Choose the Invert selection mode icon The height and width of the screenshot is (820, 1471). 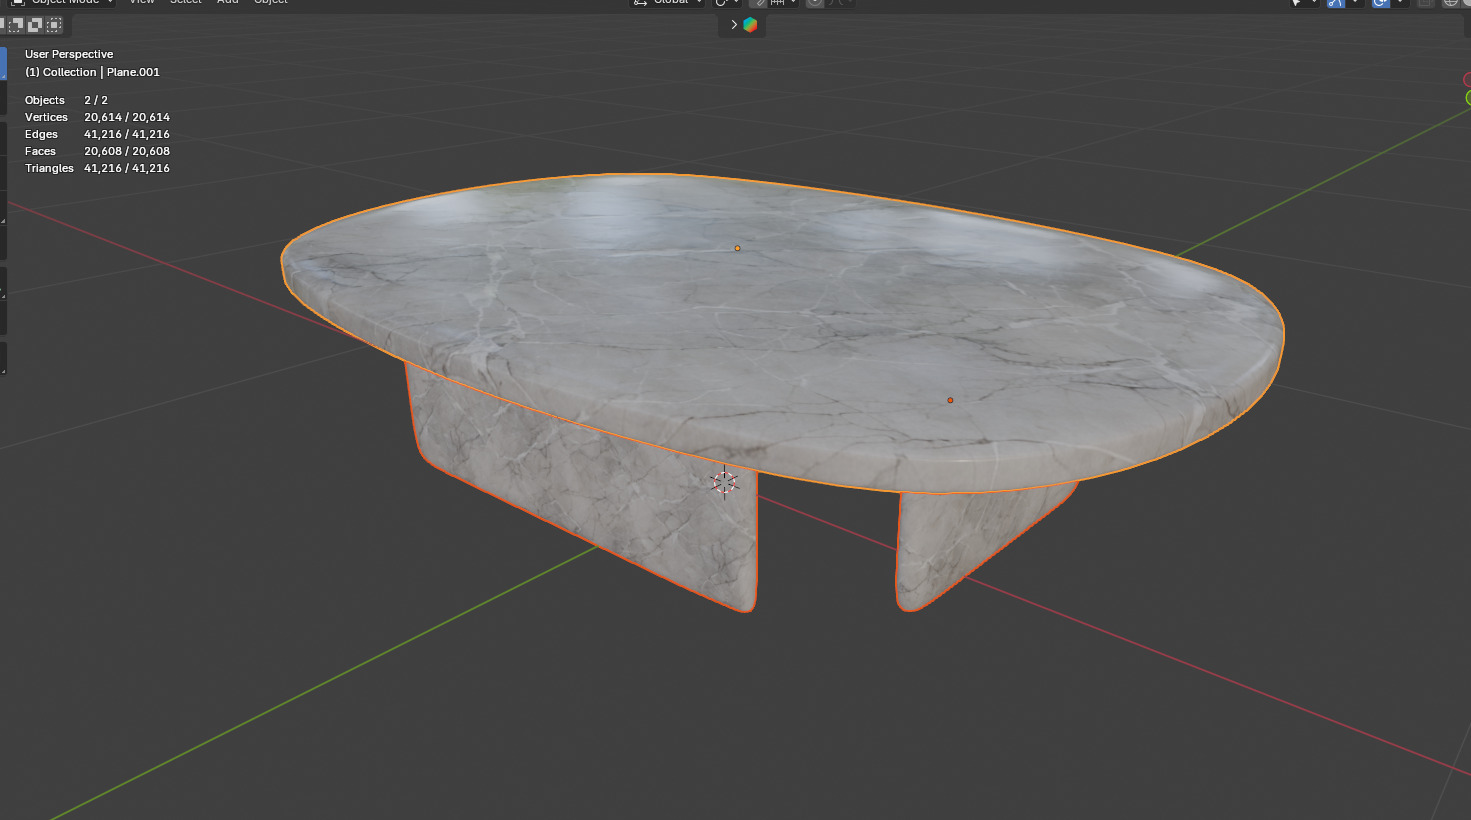click(x=35, y=24)
